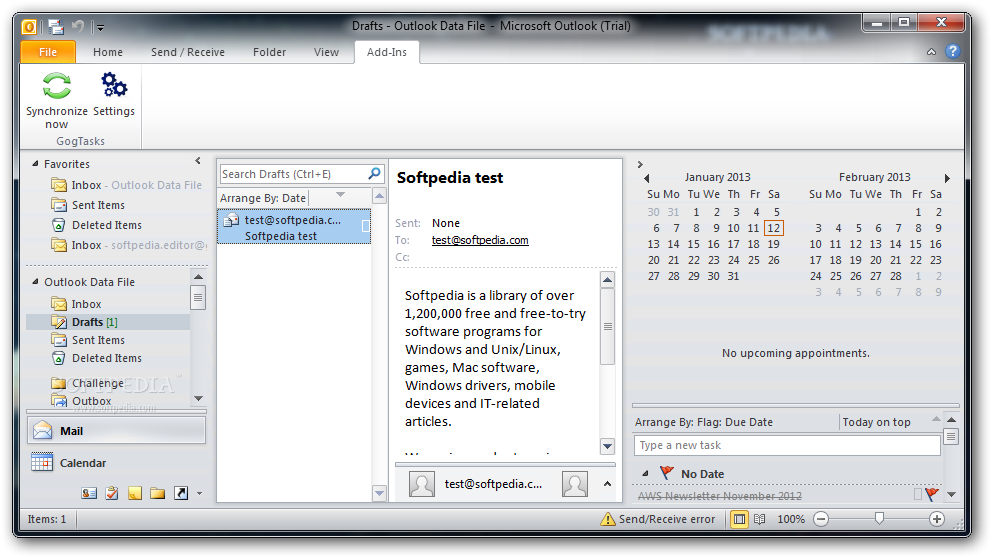
Task: Open Inbox under Outlook Data File
Action: pyautogui.click(x=77, y=304)
